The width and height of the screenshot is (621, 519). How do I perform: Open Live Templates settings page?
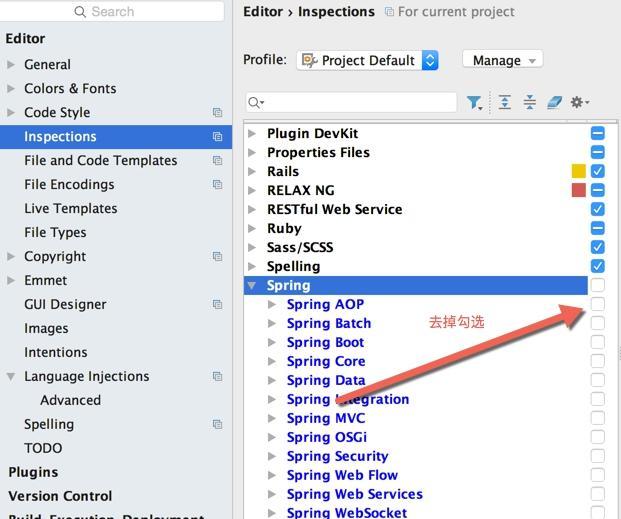click(70, 209)
